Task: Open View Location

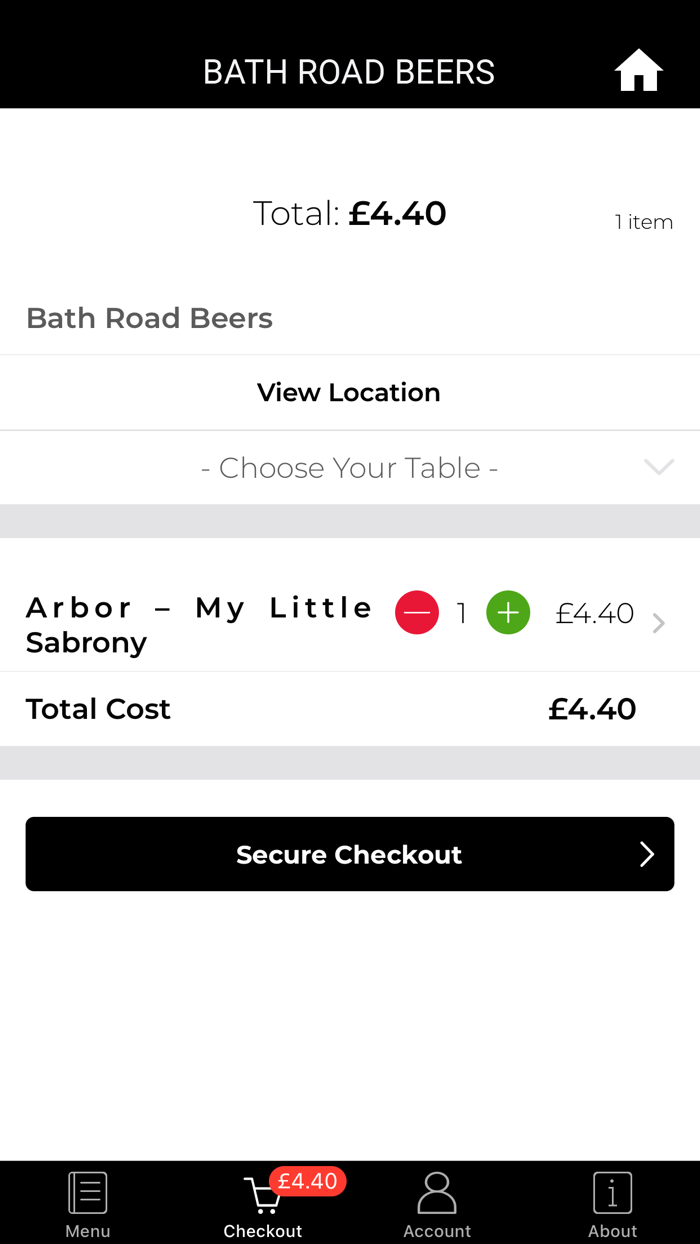Action: [x=349, y=392]
